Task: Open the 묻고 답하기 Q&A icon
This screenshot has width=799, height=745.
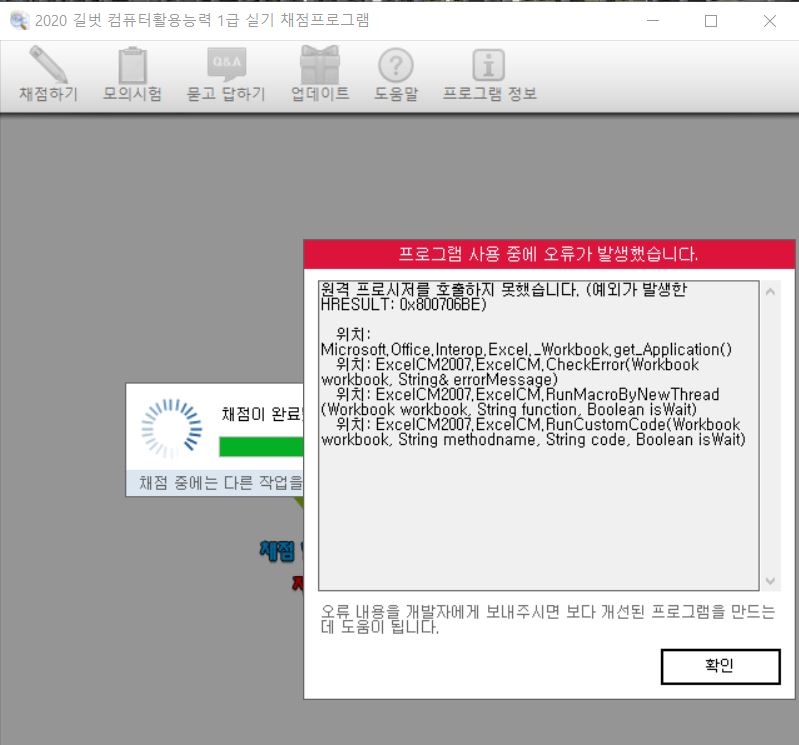Action: (x=226, y=66)
